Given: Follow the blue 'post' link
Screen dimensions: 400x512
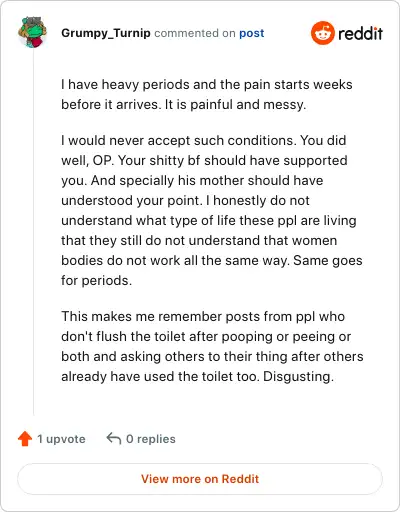Looking at the screenshot, I should [x=252, y=33].
